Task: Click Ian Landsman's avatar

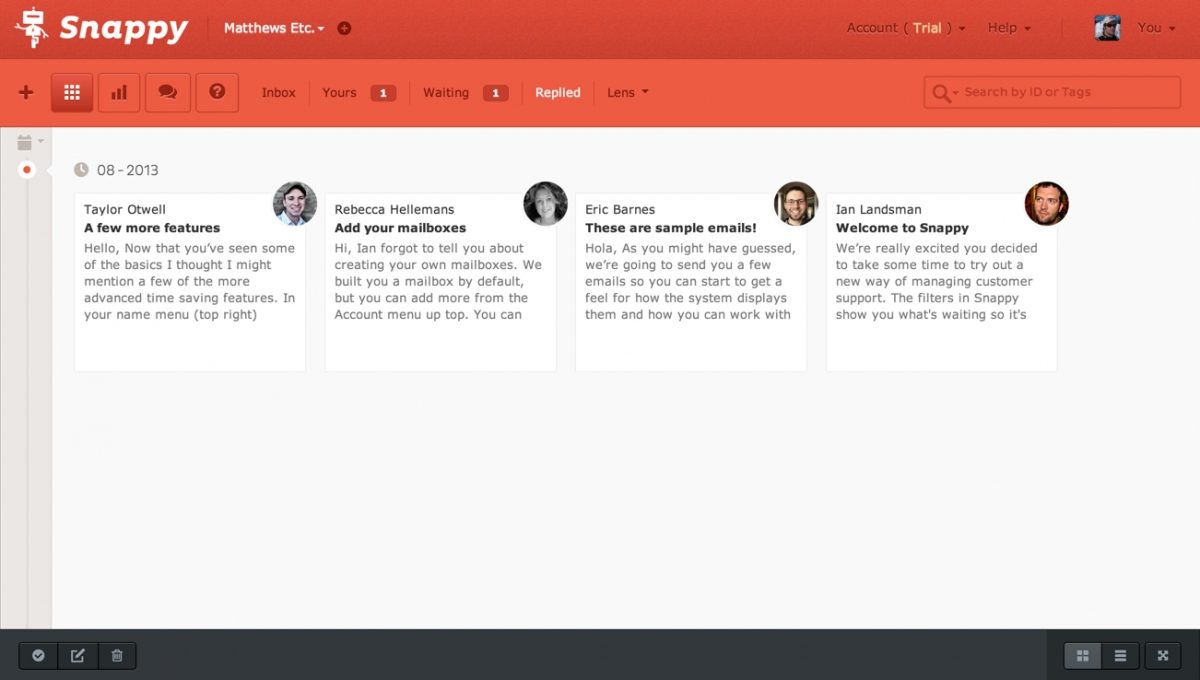Action: 1047,204
